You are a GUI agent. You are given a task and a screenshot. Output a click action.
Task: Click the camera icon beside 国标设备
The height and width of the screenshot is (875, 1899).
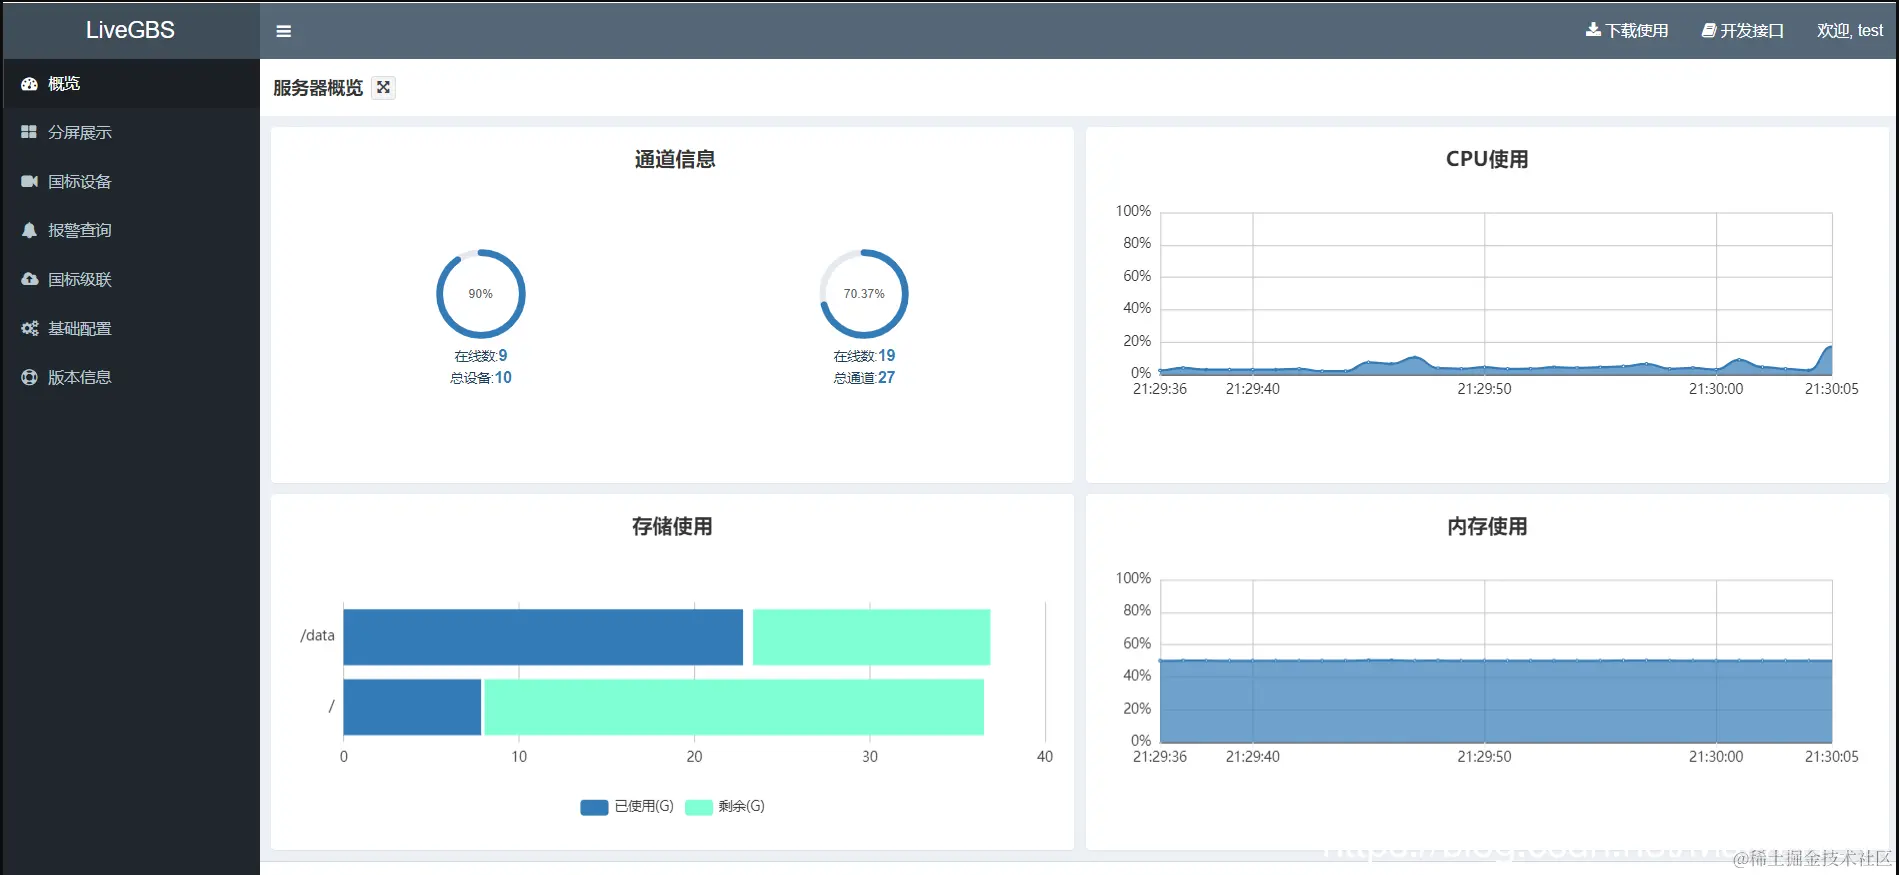click(x=29, y=181)
